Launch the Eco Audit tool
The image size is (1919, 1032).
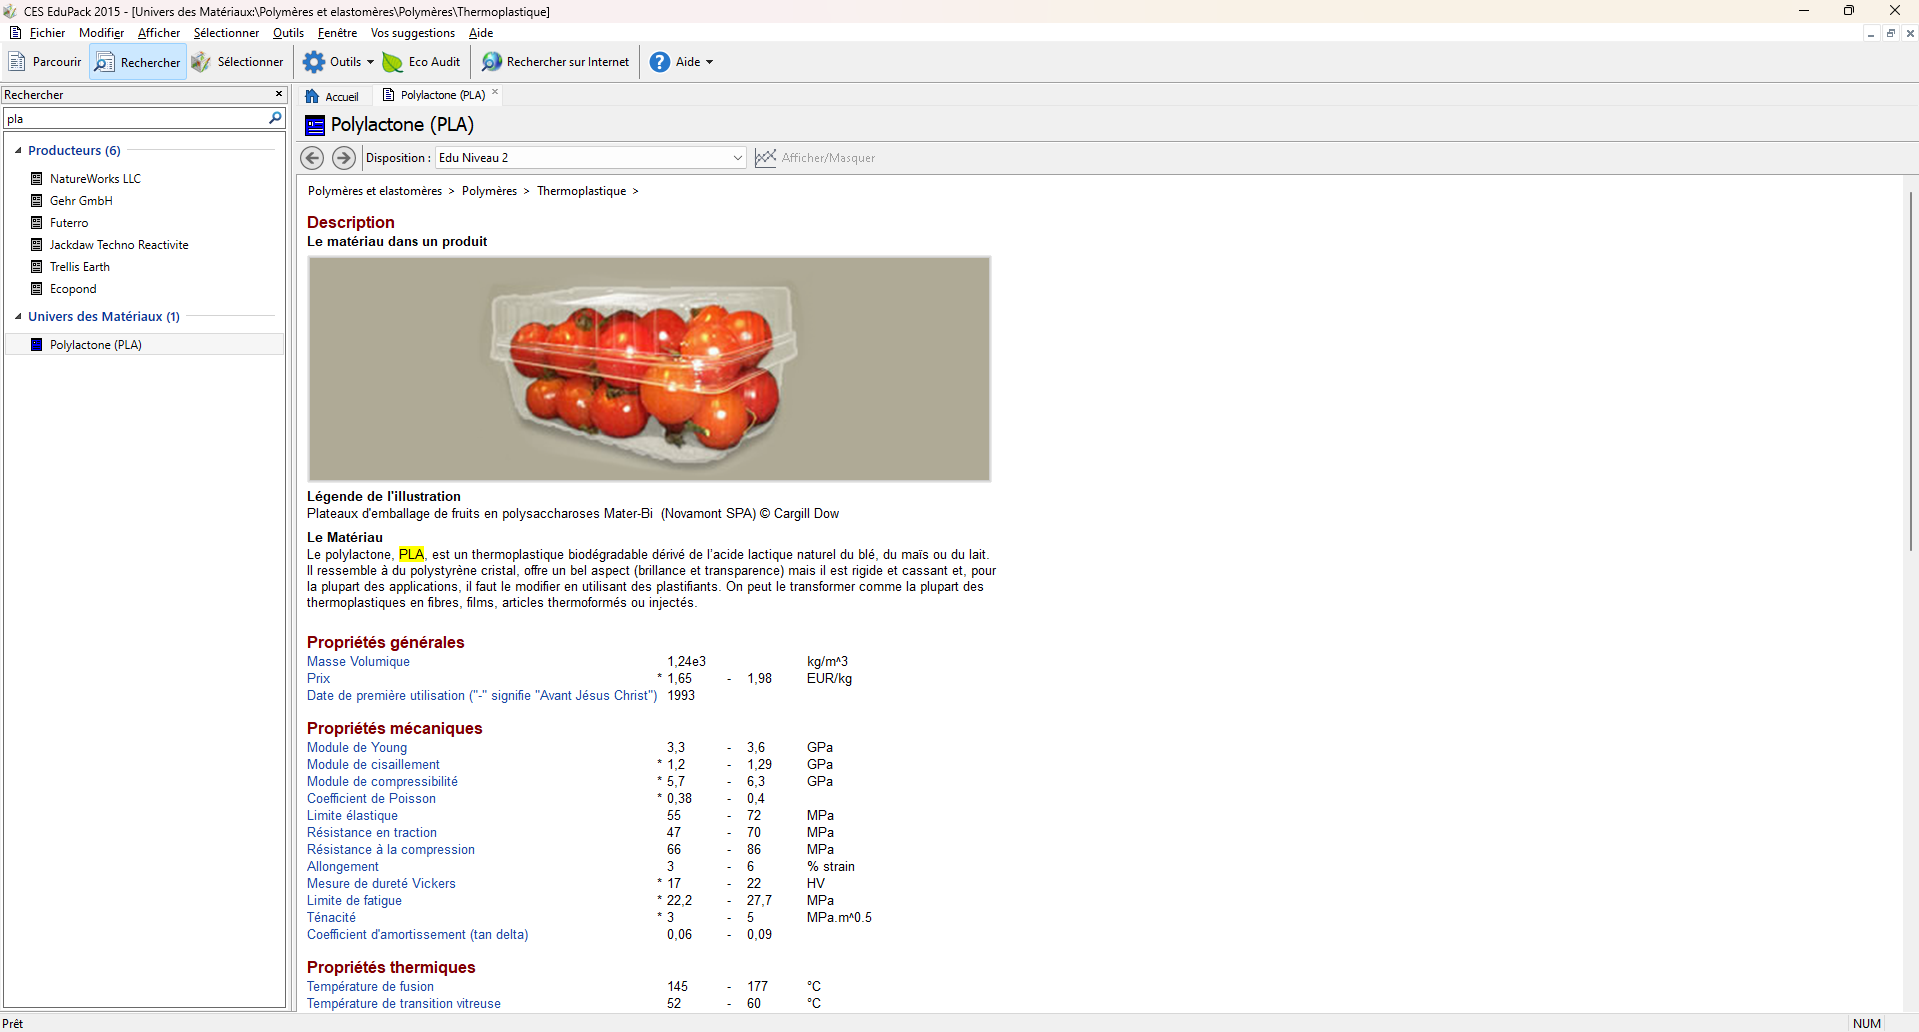pyautogui.click(x=422, y=62)
